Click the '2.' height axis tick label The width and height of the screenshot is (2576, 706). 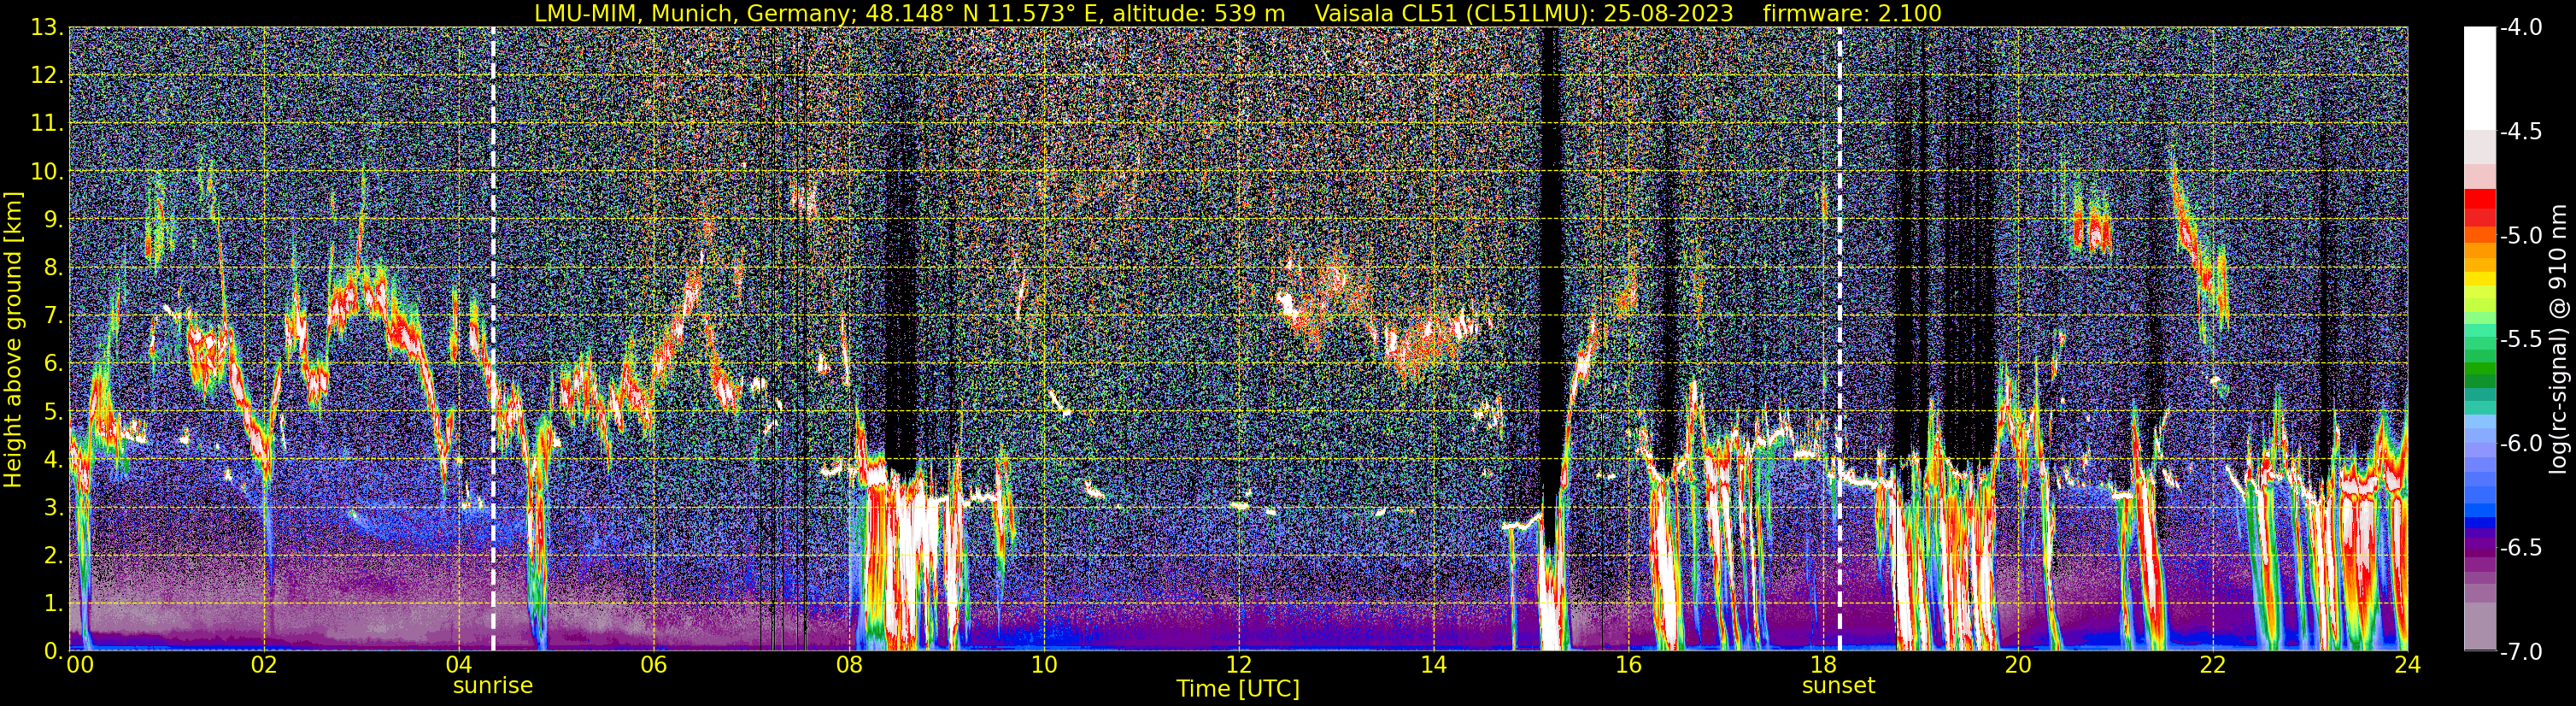(x=53, y=556)
